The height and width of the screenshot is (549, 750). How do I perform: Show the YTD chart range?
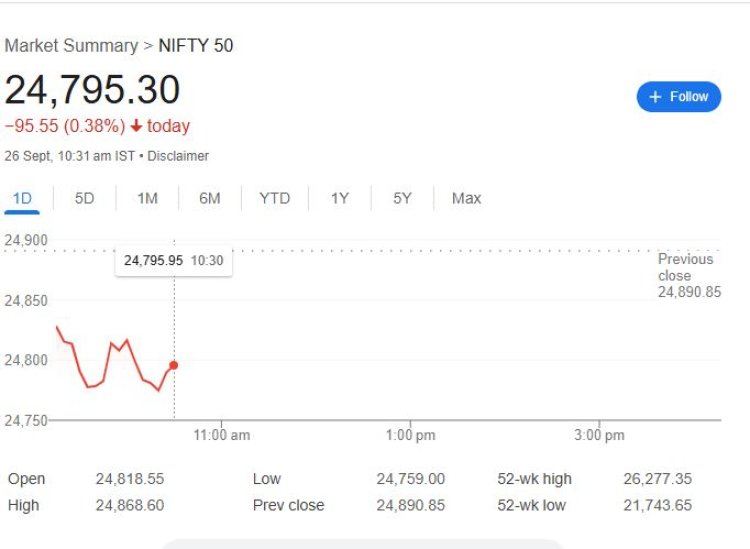274,198
